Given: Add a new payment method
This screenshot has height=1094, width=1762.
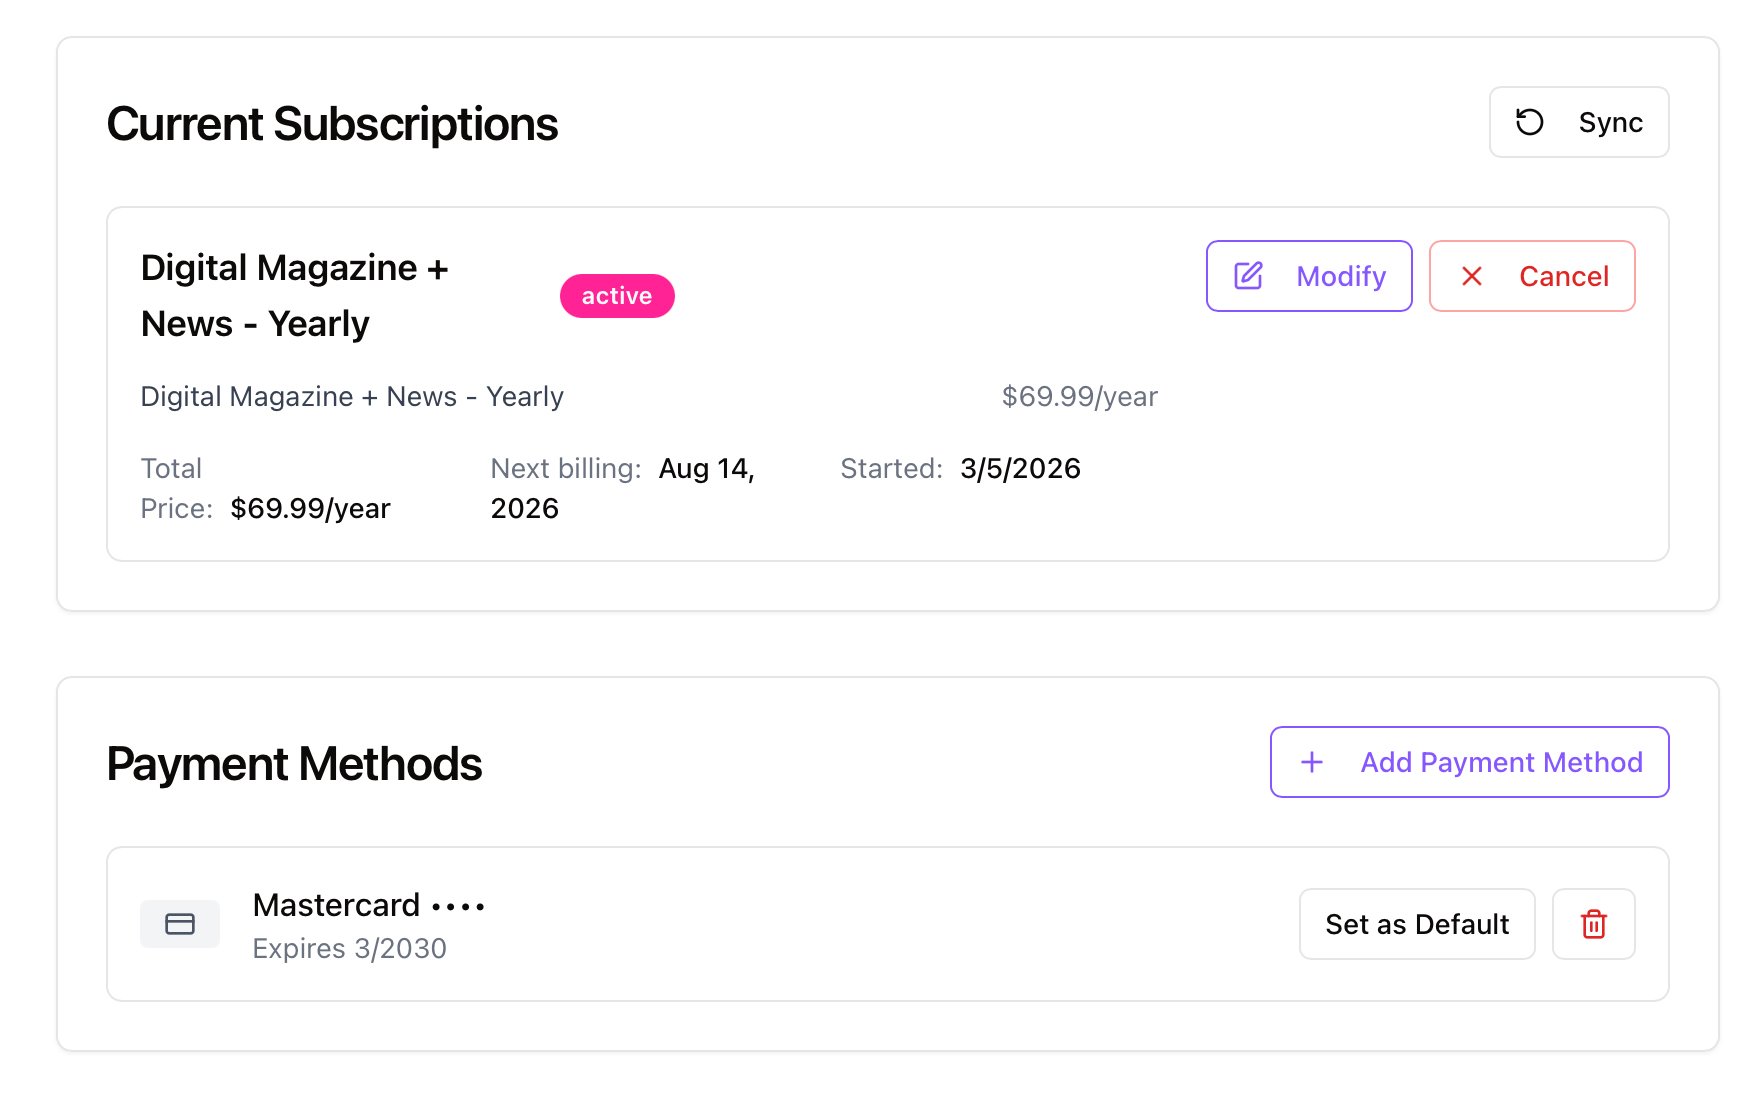Looking at the screenshot, I should pos(1468,762).
